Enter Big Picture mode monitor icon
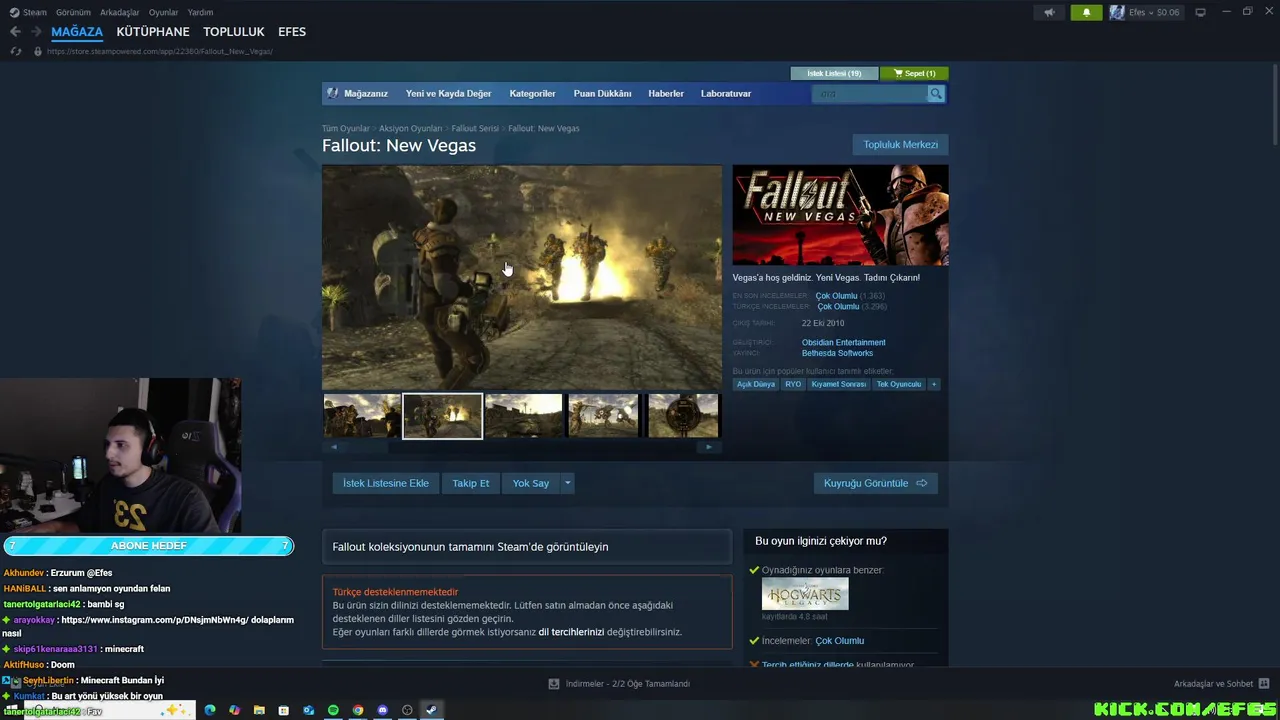Image resolution: width=1280 pixels, height=720 pixels. (1200, 12)
